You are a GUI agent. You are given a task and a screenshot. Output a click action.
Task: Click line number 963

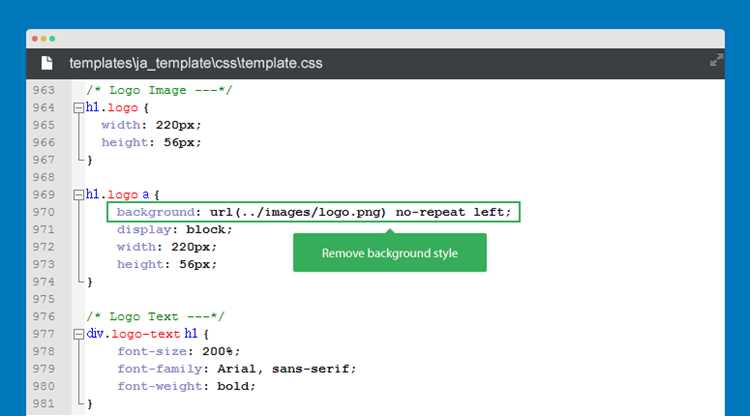point(44,90)
